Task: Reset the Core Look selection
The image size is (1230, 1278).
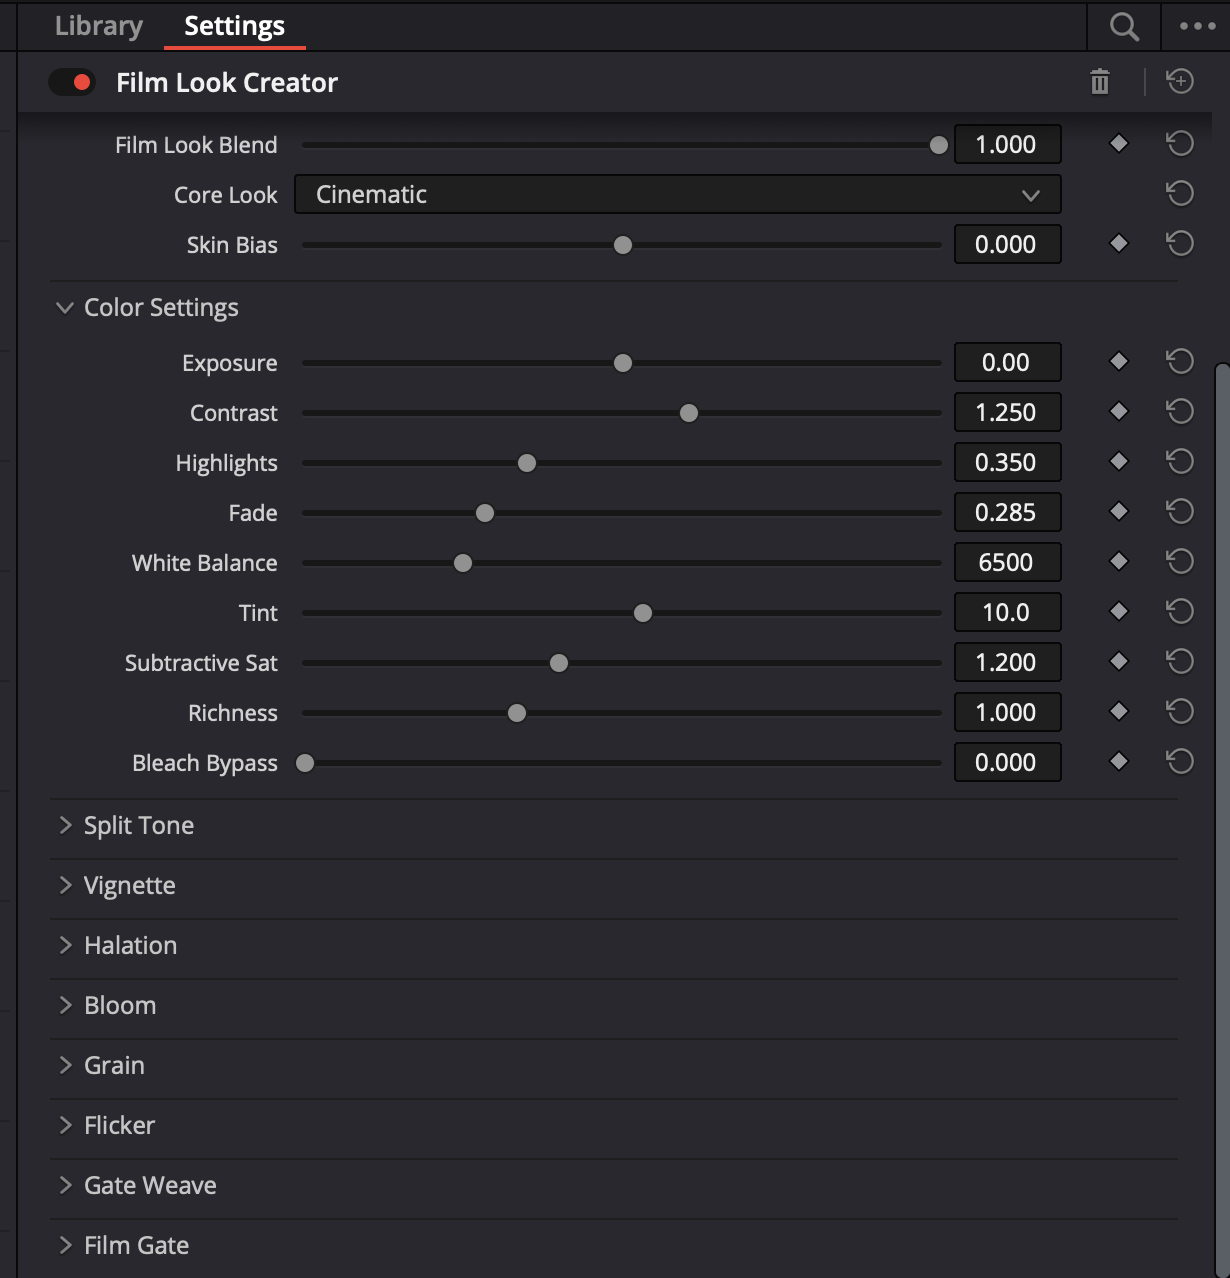Action: pyautogui.click(x=1180, y=194)
